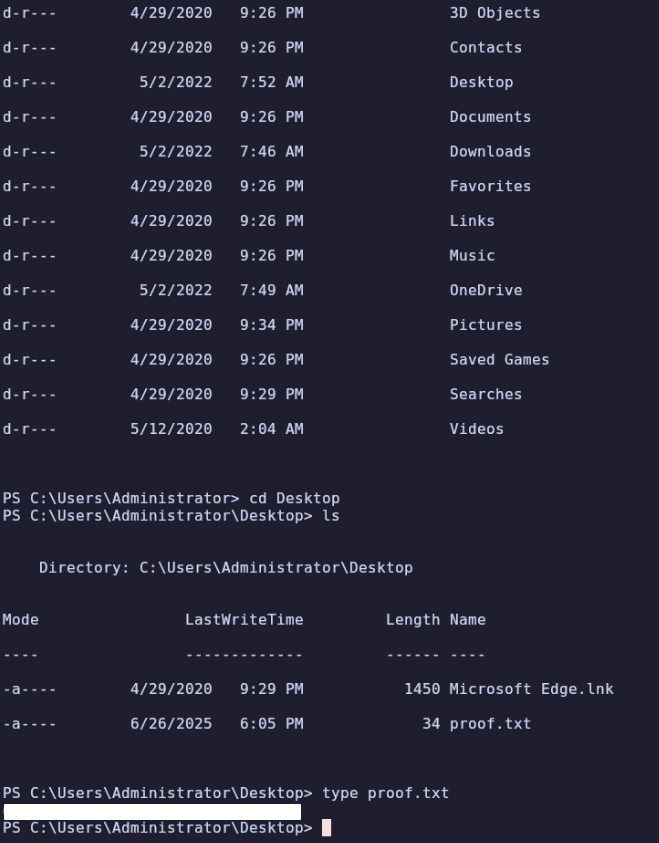The width and height of the screenshot is (659, 843).
Task: Click the 3D Objects directory entry
Action: 495,13
